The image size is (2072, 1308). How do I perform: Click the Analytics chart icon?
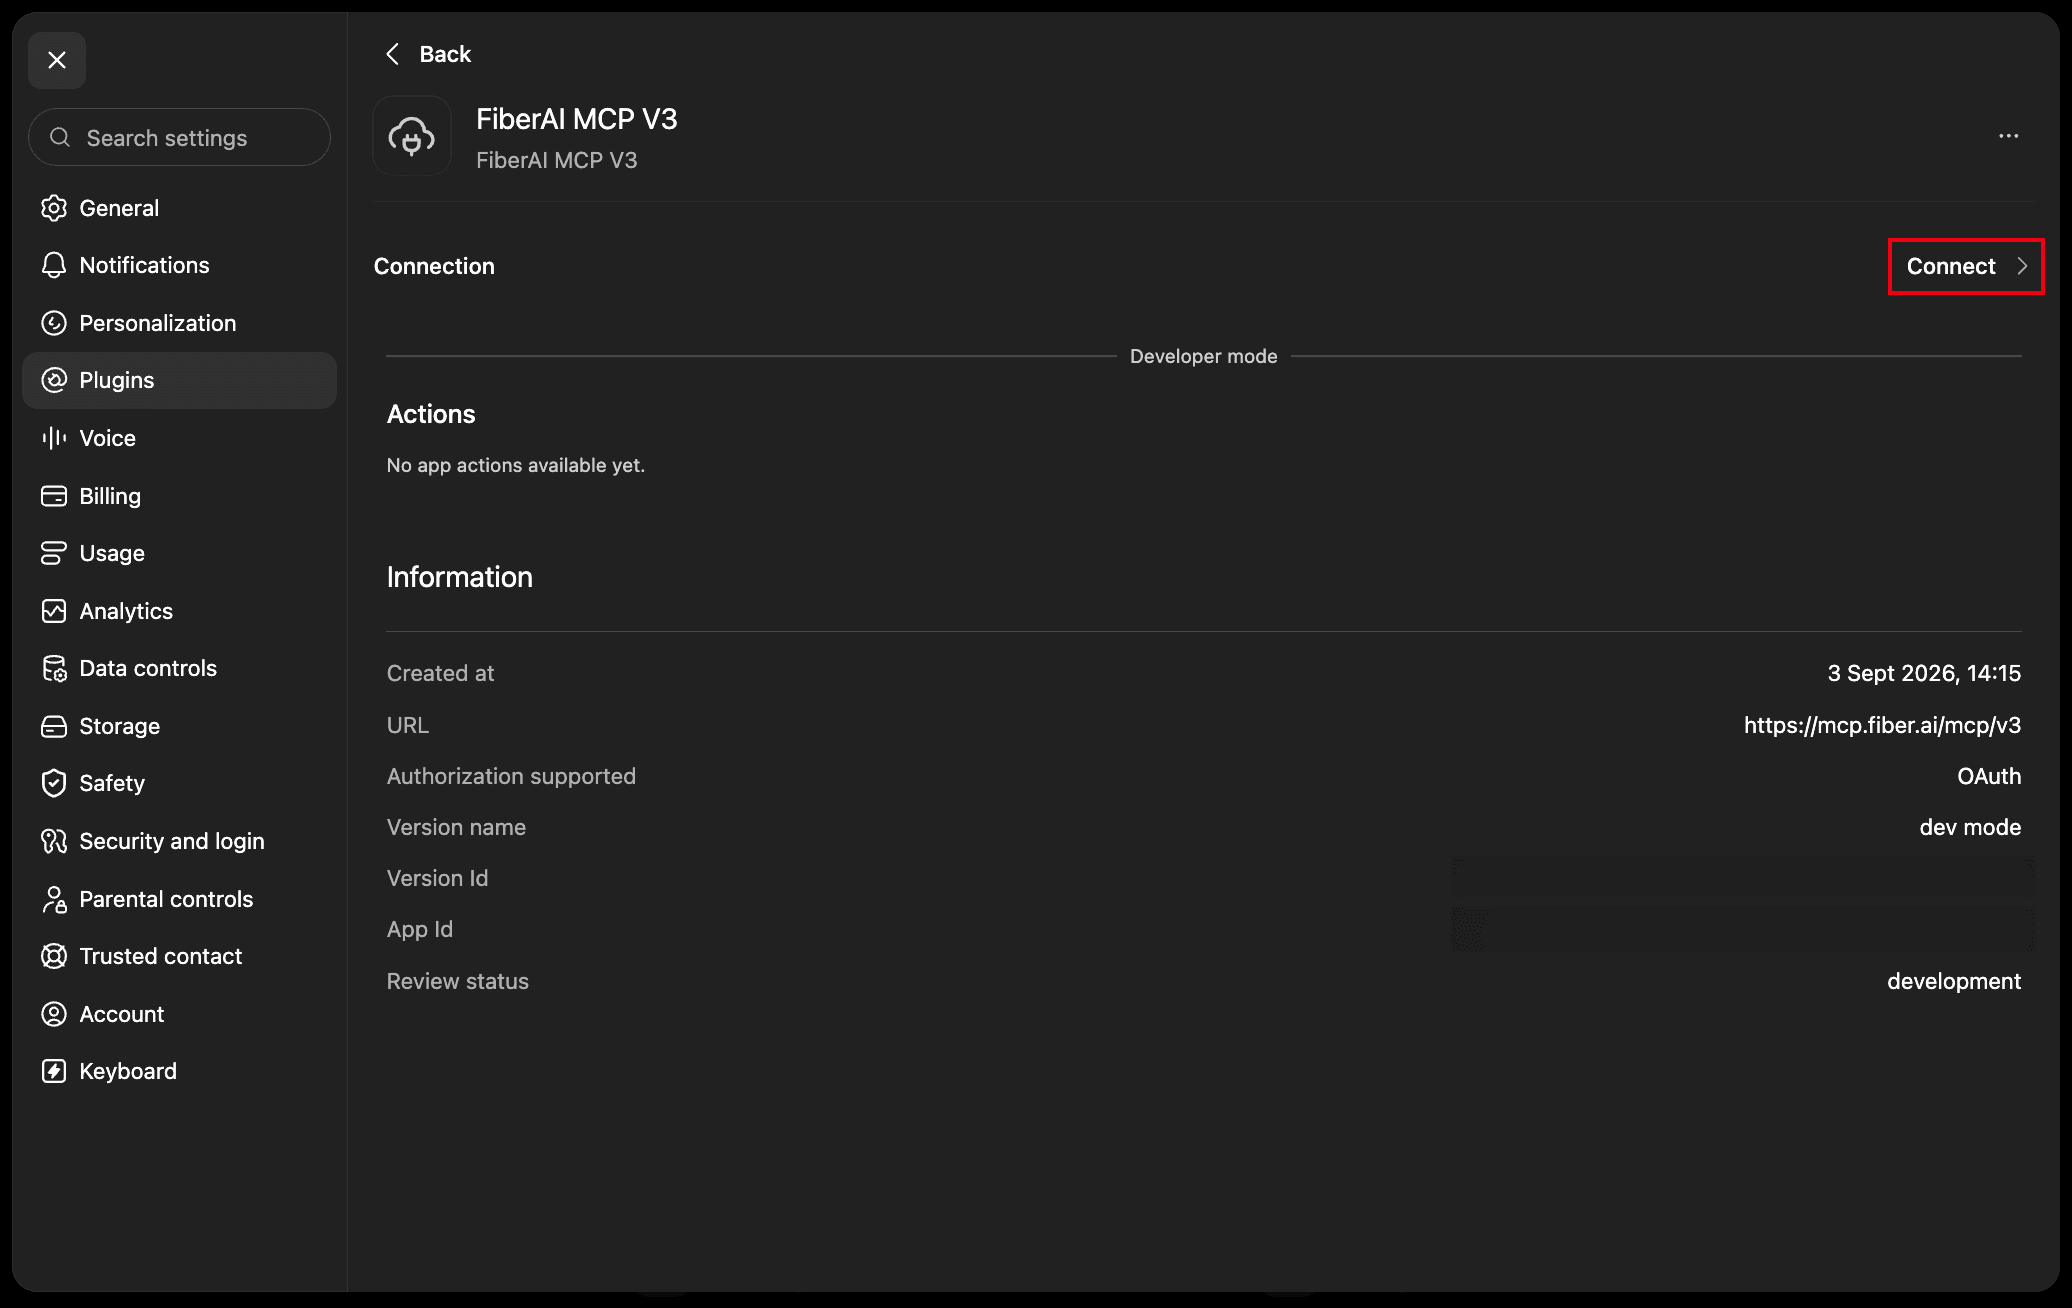54,611
